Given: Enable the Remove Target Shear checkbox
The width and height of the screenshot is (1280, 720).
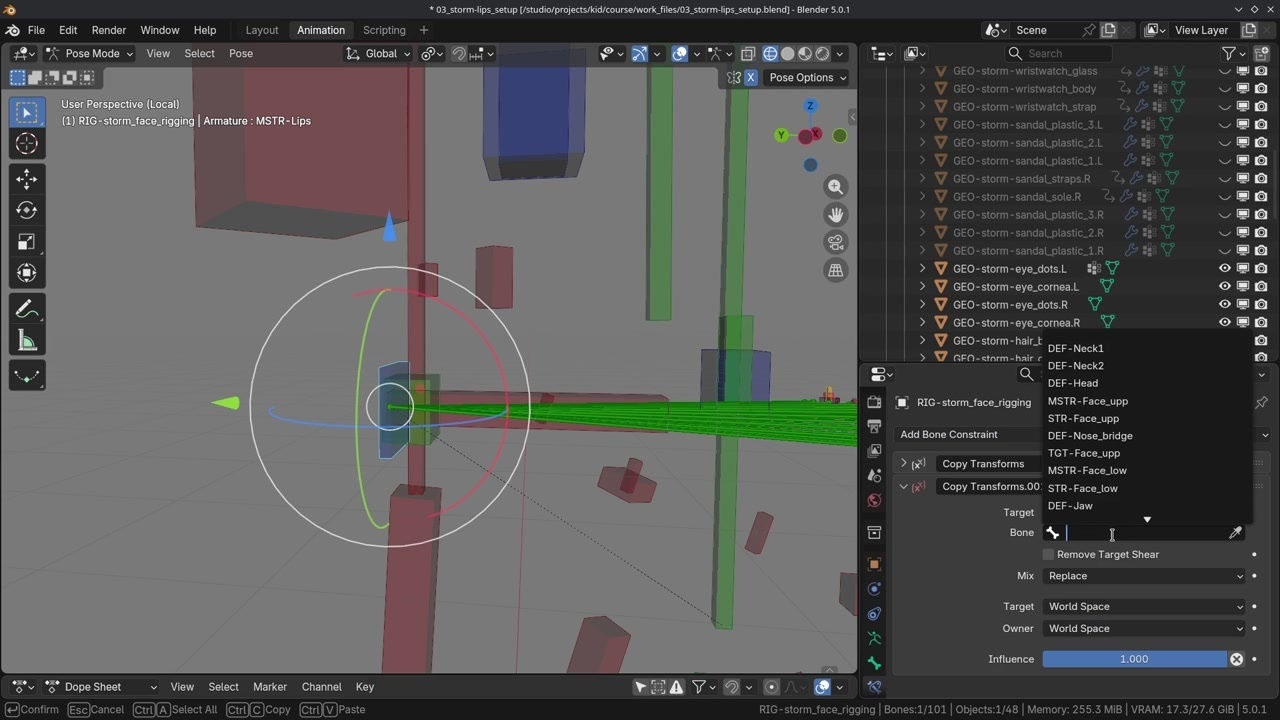Looking at the screenshot, I should coord(1048,554).
